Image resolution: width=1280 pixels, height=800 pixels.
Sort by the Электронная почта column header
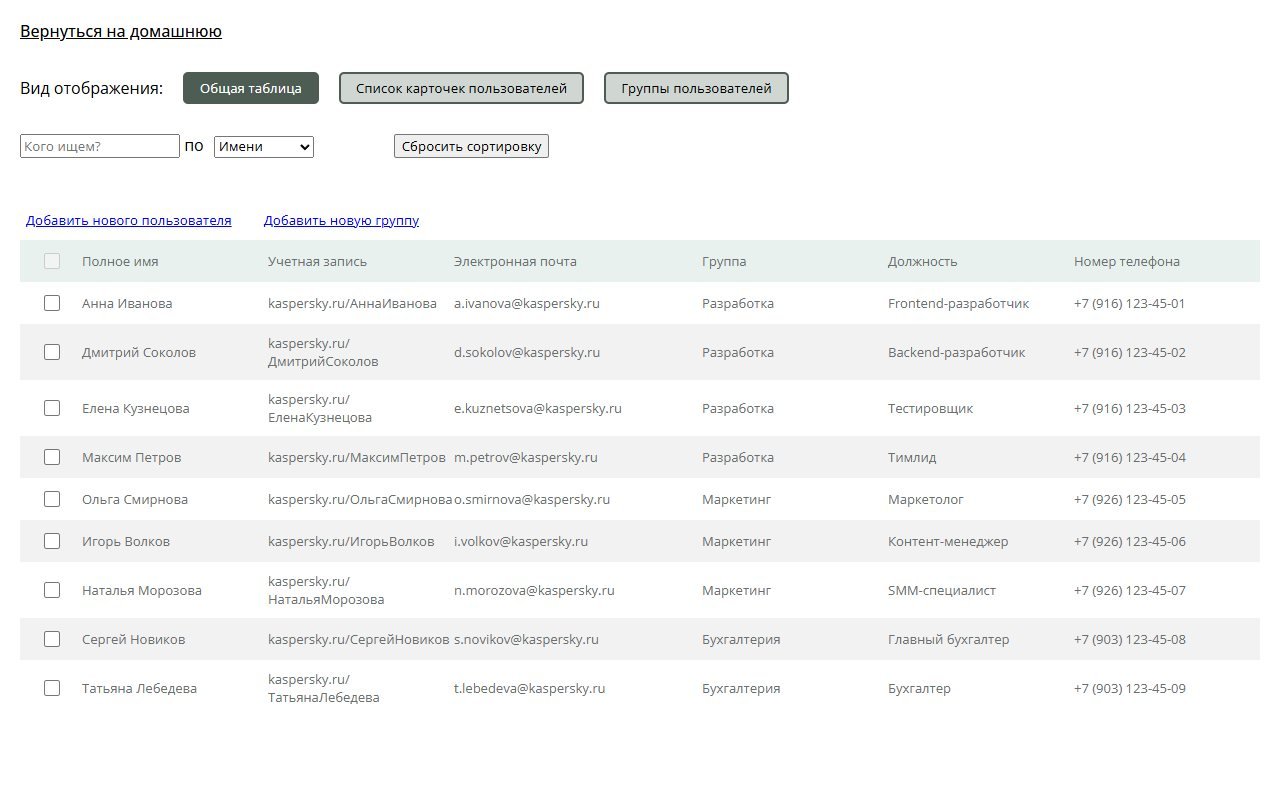(515, 262)
